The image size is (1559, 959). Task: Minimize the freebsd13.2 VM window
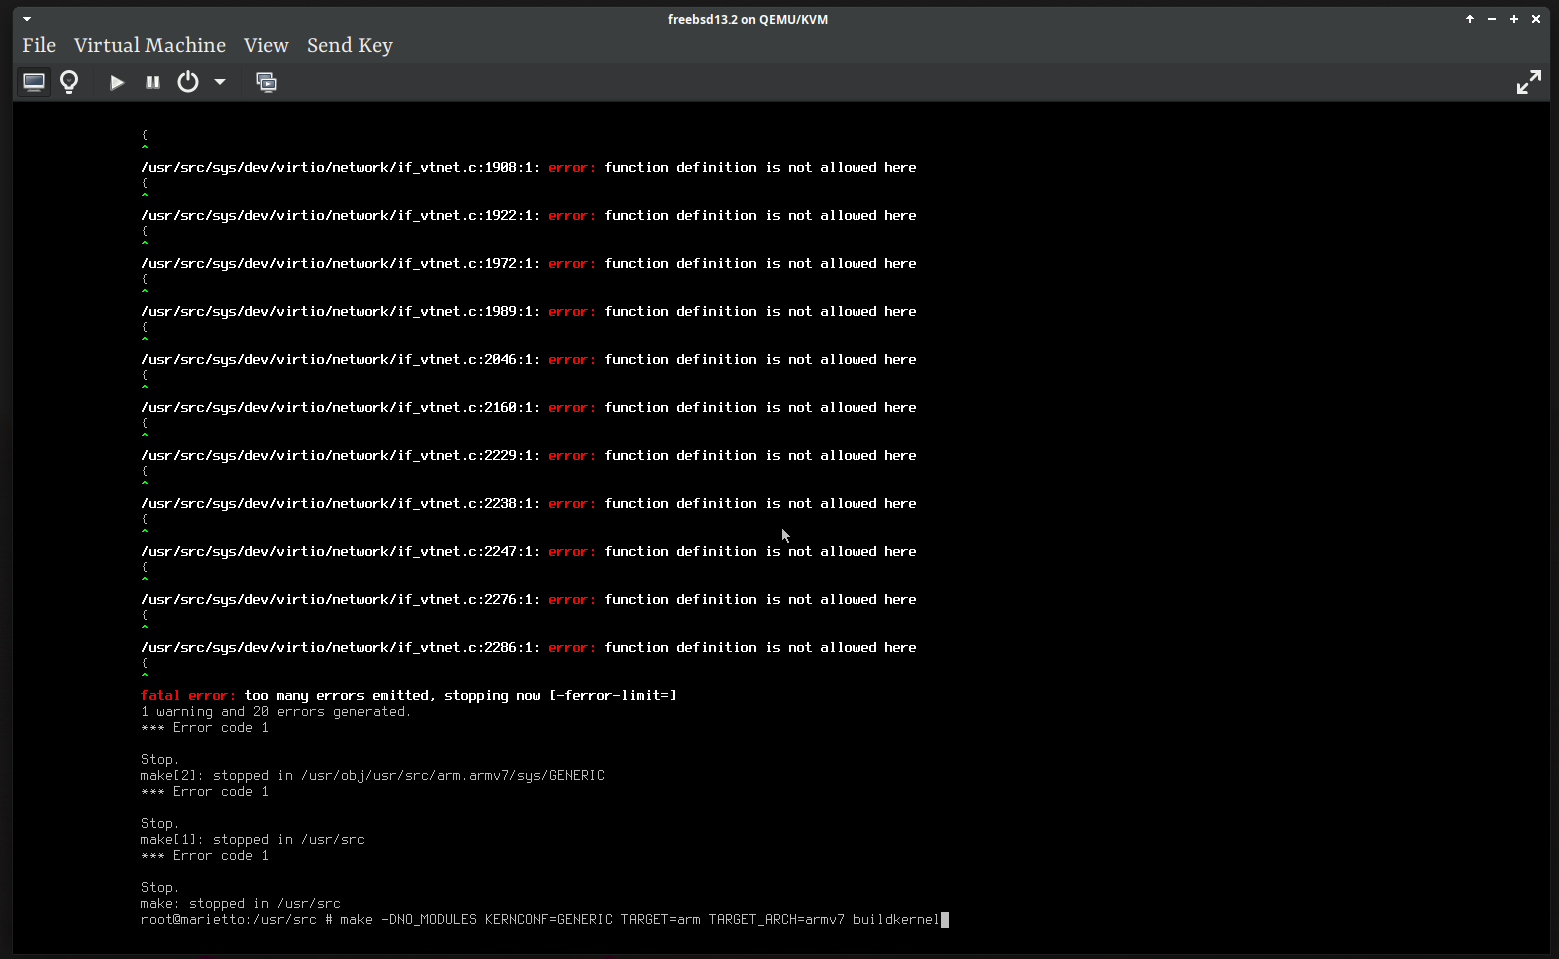1492,19
